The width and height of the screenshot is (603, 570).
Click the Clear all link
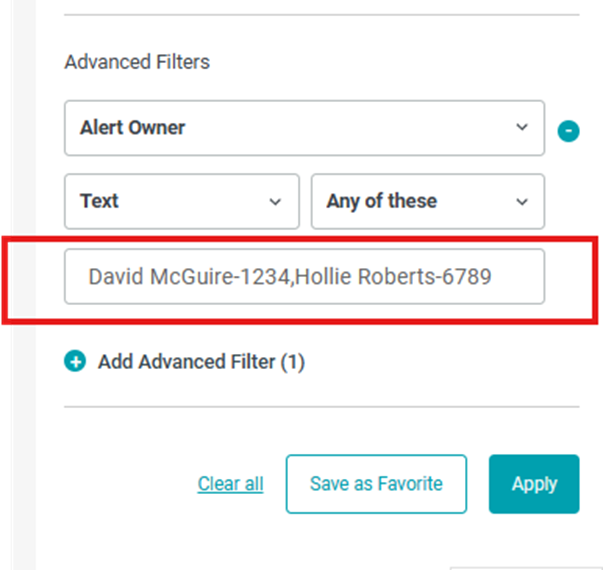[x=230, y=484]
